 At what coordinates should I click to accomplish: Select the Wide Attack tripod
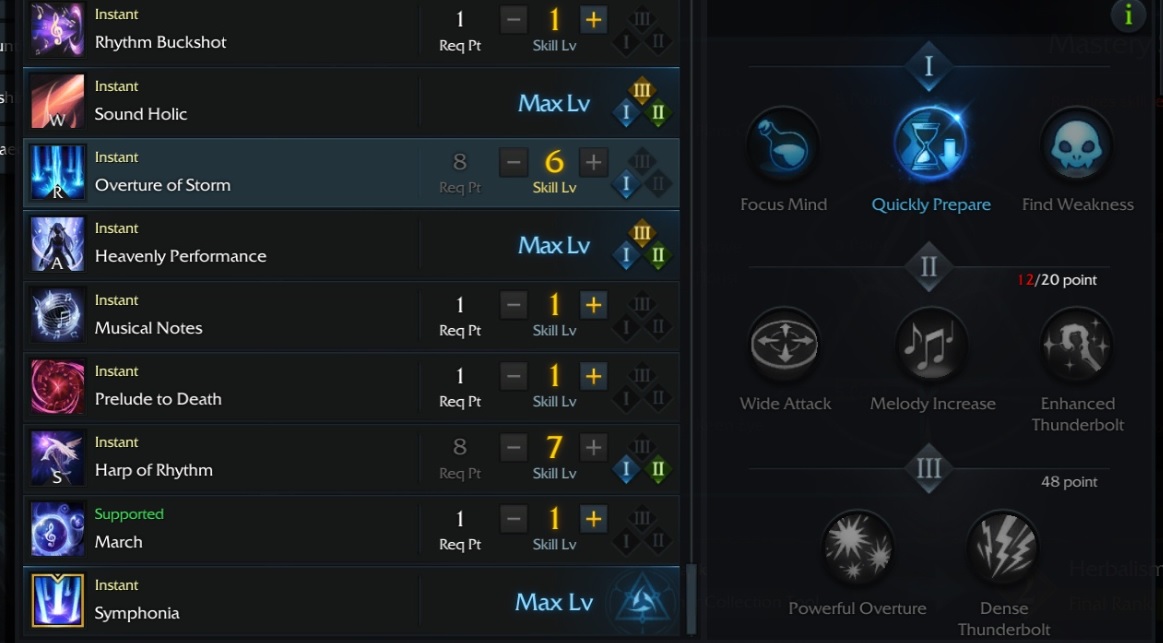point(784,345)
